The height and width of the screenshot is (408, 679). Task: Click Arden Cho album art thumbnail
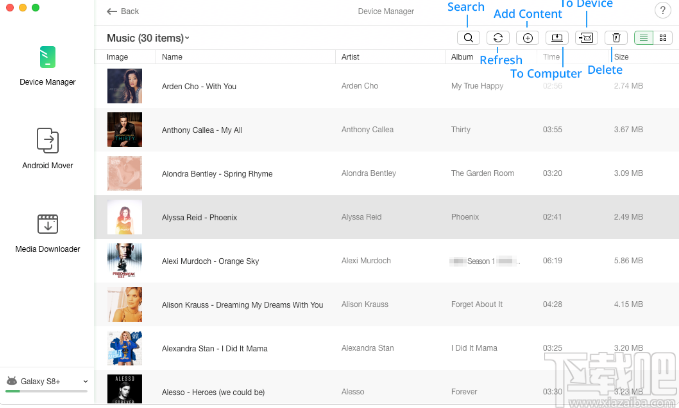click(x=124, y=86)
